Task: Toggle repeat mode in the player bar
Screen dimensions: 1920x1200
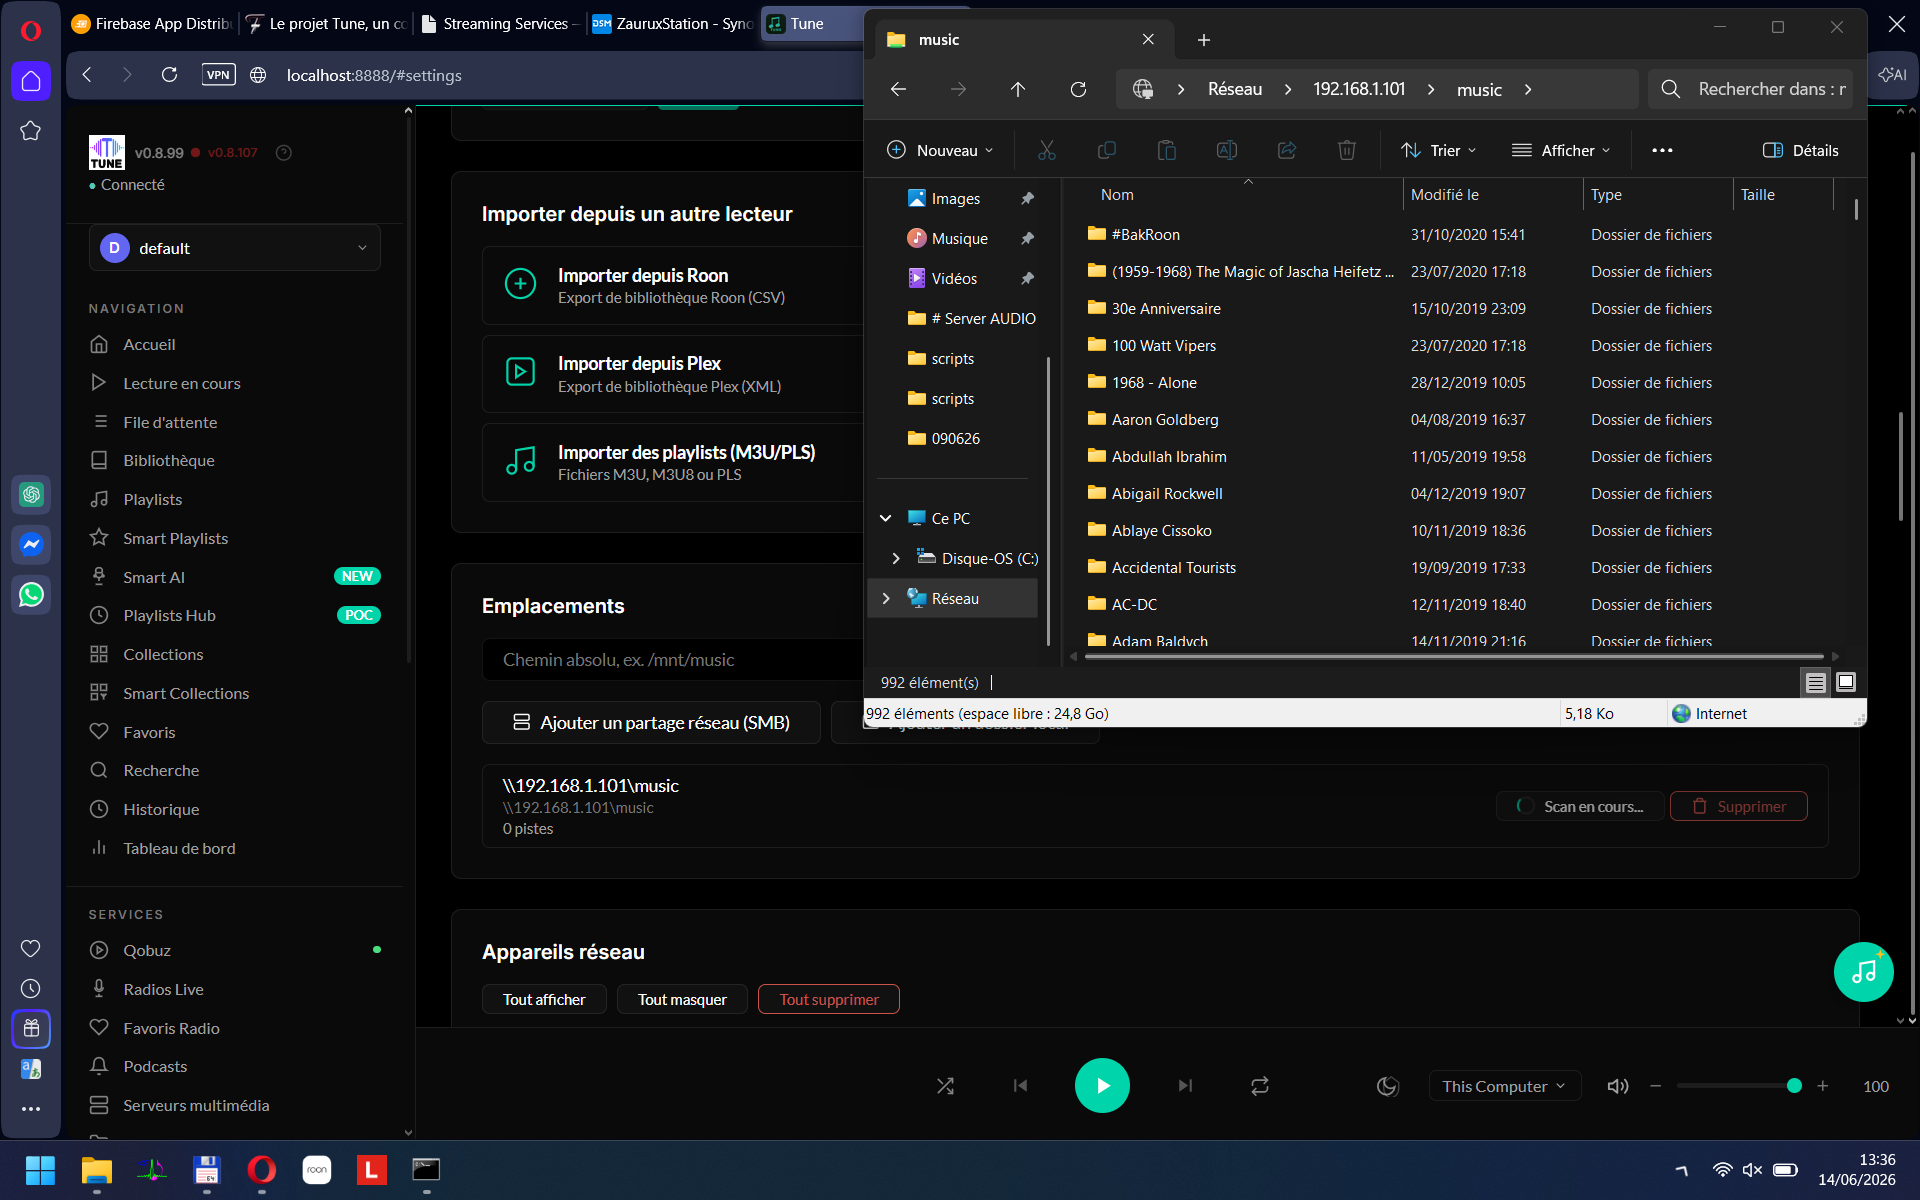Action: click(x=1260, y=1086)
